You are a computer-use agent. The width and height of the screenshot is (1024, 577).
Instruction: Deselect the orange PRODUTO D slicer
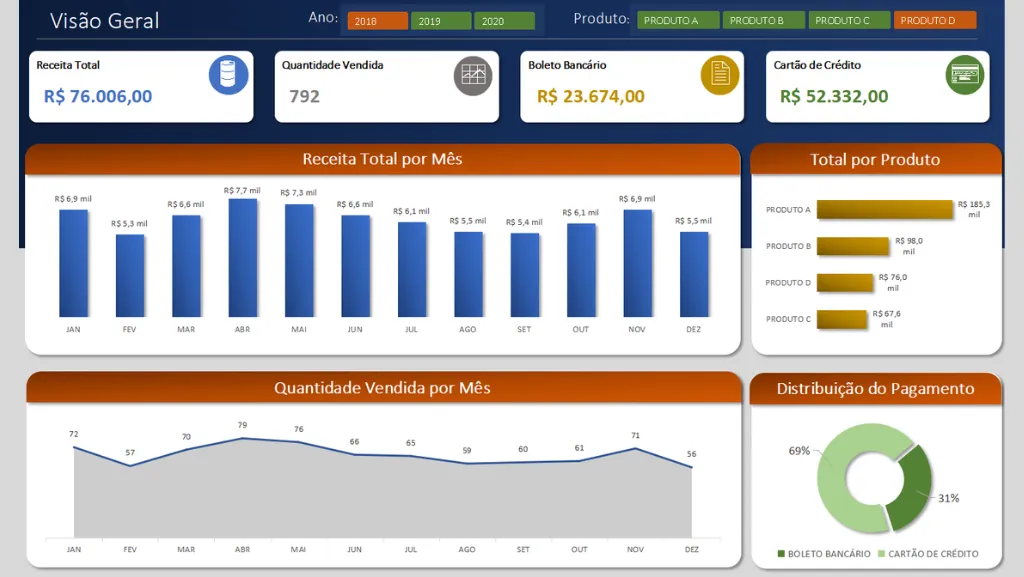[934, 20]
